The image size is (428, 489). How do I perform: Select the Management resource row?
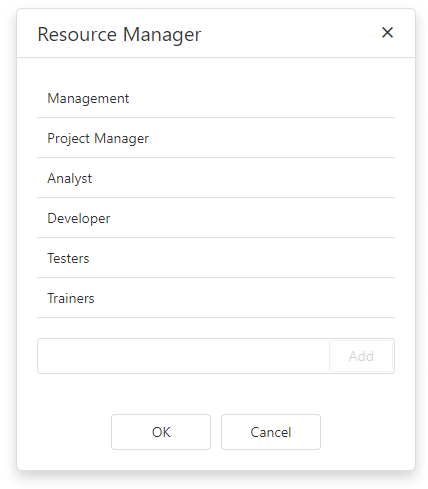216,98
